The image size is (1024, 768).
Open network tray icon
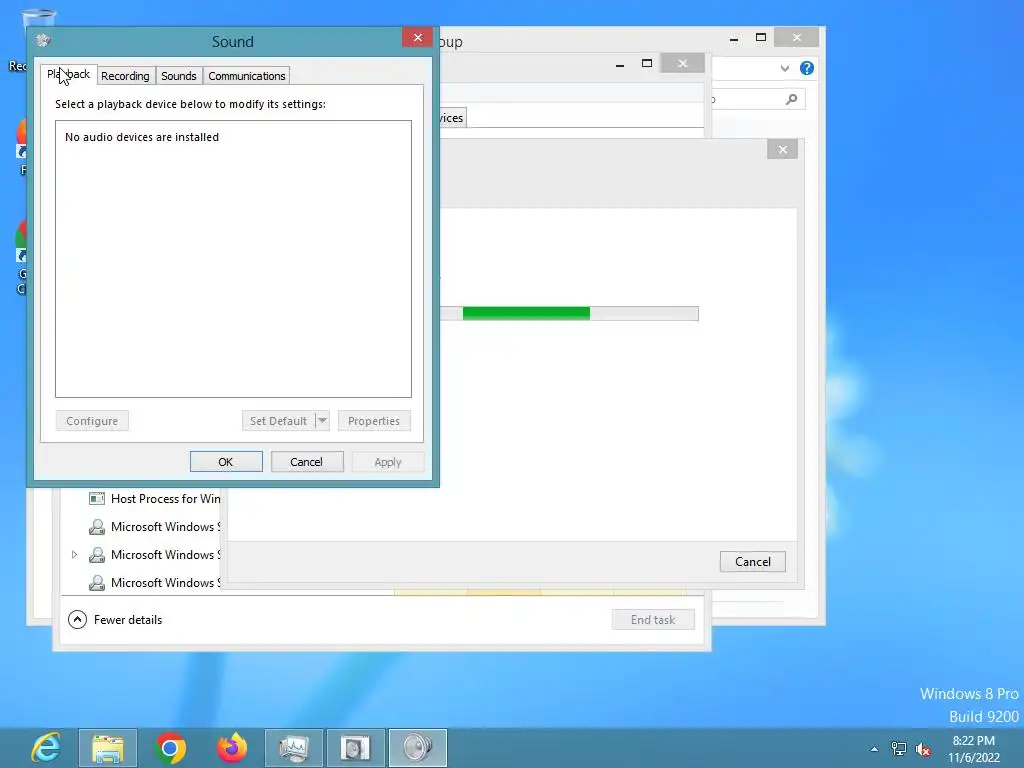click(x=899, y=749)
